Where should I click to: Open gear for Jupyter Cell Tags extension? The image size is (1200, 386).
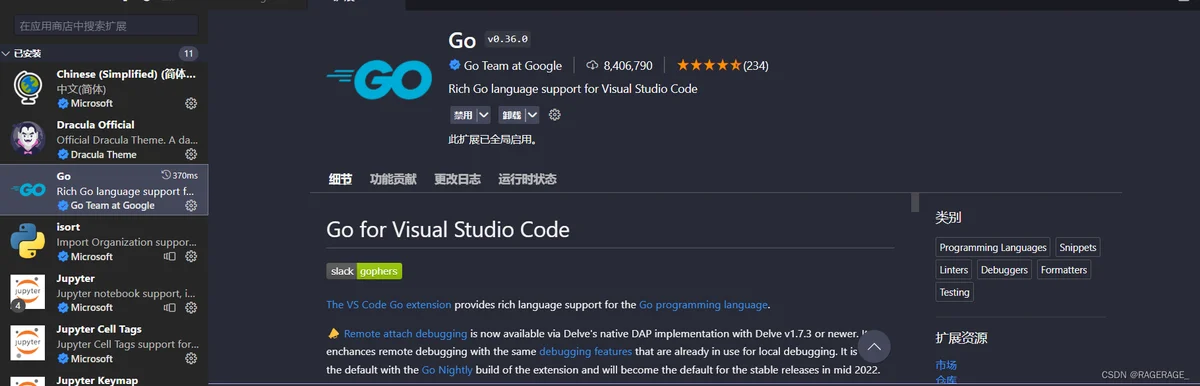point(191,358)
